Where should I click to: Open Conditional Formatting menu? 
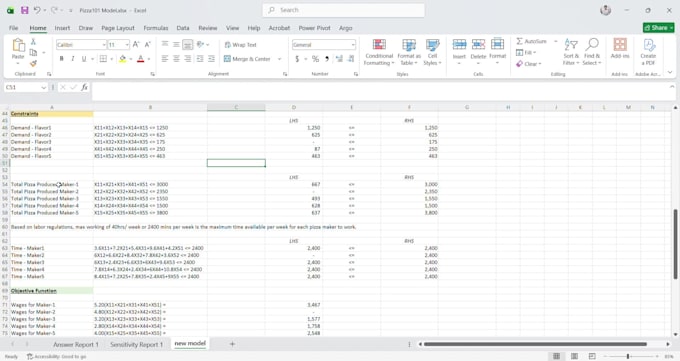coord(379,52)
